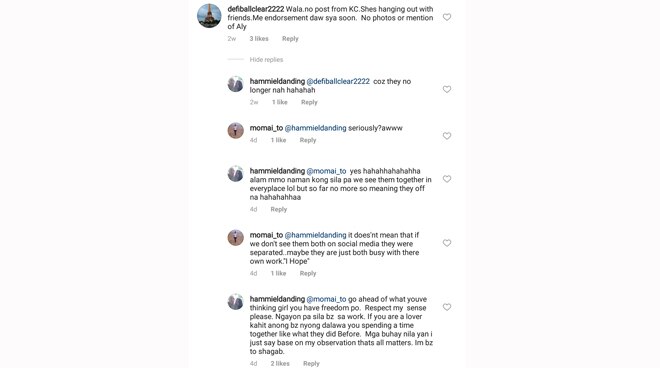This screenshot has width=660, height=368.
Task: Open momai_to's avatar beside 'seriously?awww'
Action: [x=236, y=131]
